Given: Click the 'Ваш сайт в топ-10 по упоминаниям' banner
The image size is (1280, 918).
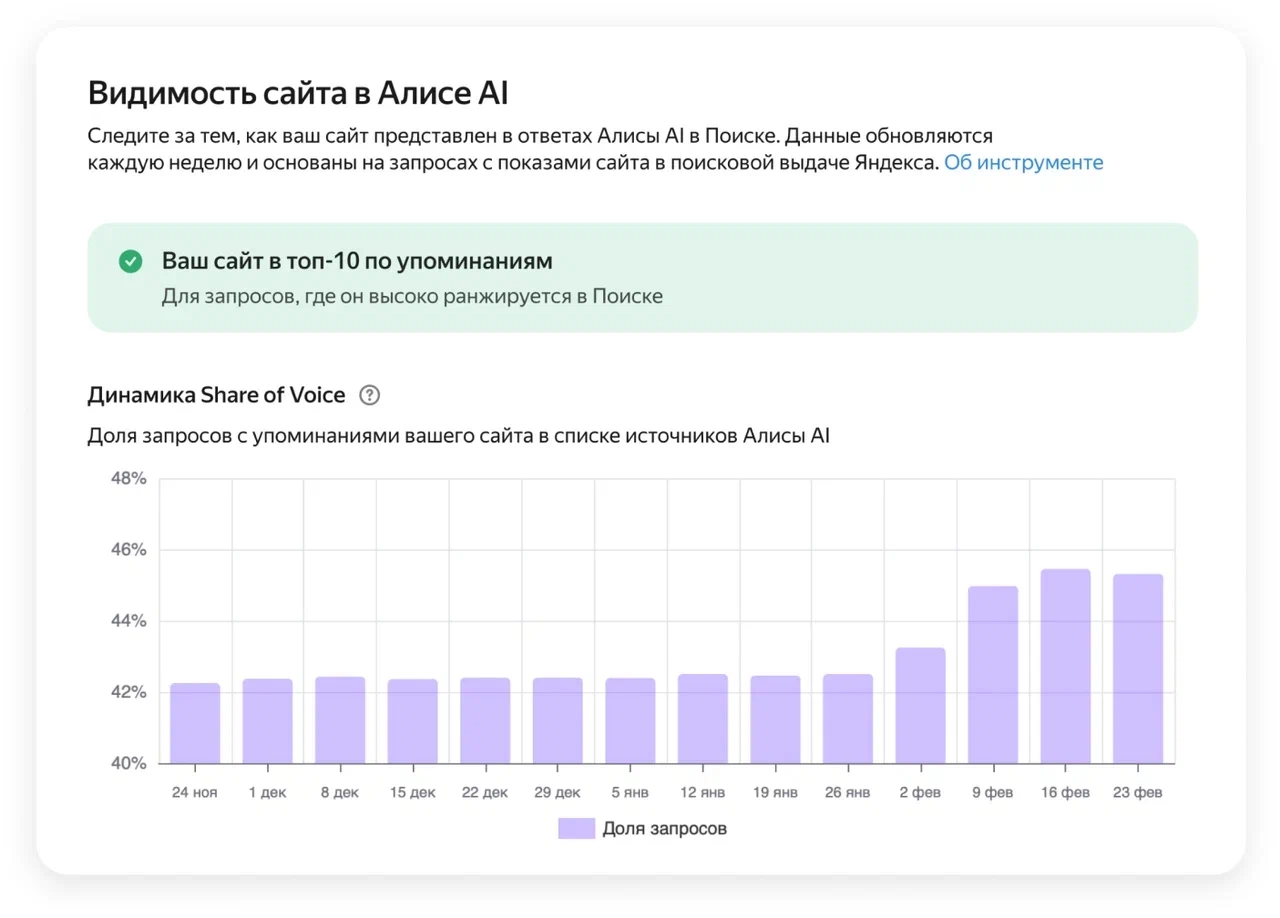Looking at the screenshot, I should [x=640, y=277].
